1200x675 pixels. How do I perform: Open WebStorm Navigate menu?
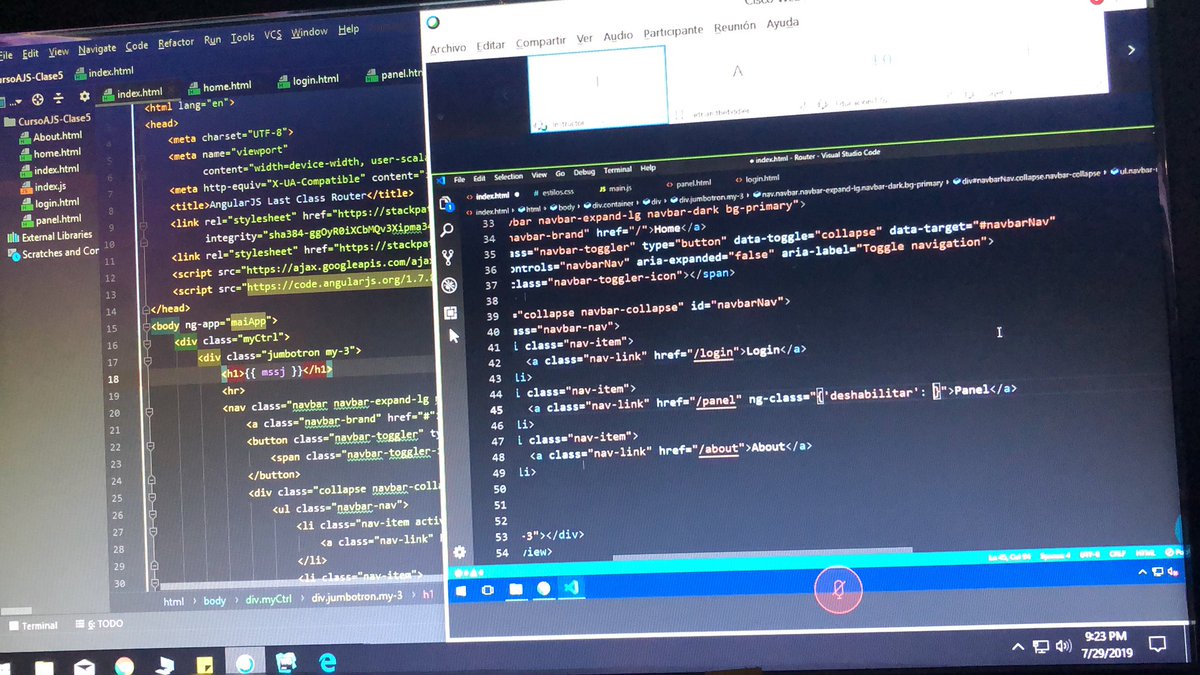[97, 48]
